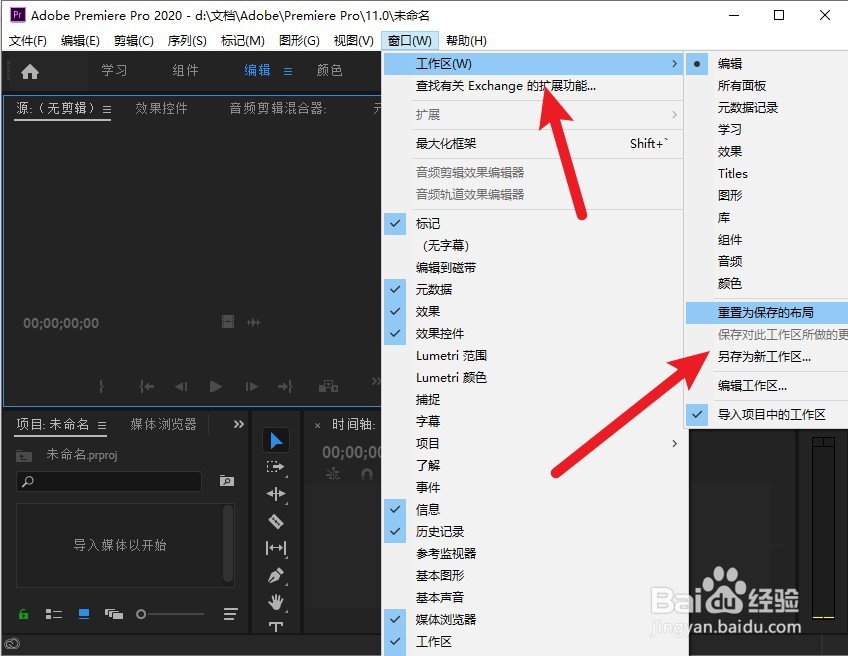848x656 pixels.
Task: Select the Ripple Edit tool
Action: coord(276,494)
